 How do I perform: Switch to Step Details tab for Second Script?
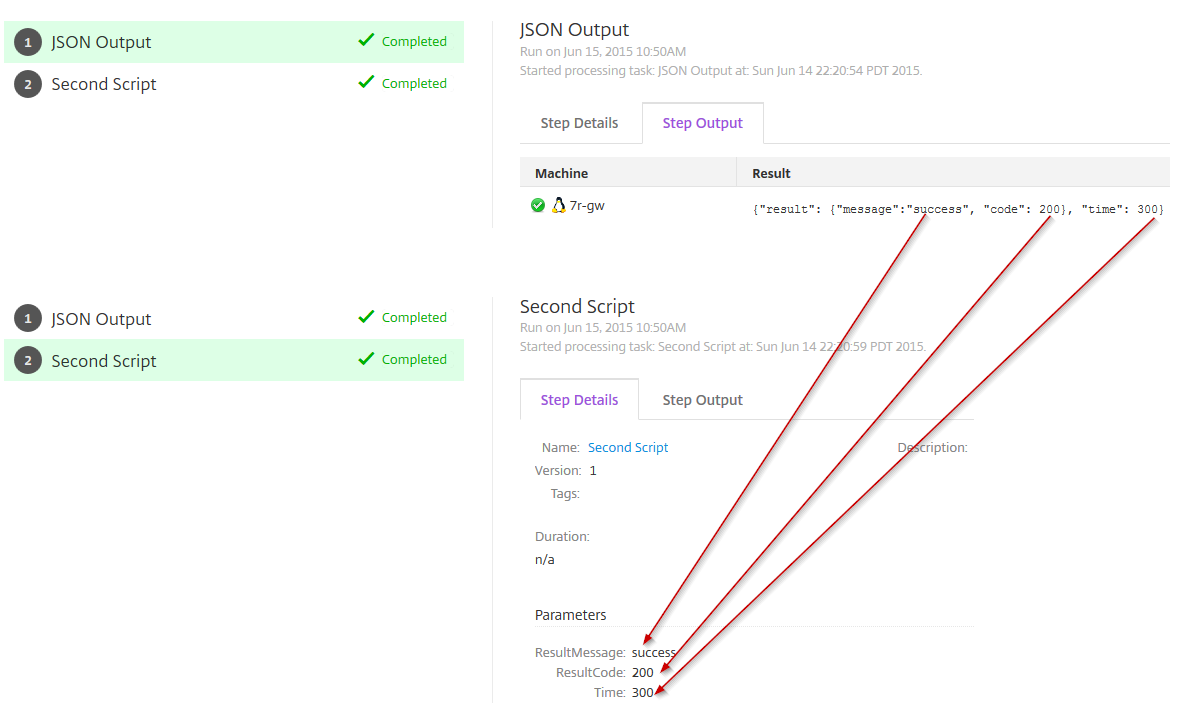tap(579, 400)
